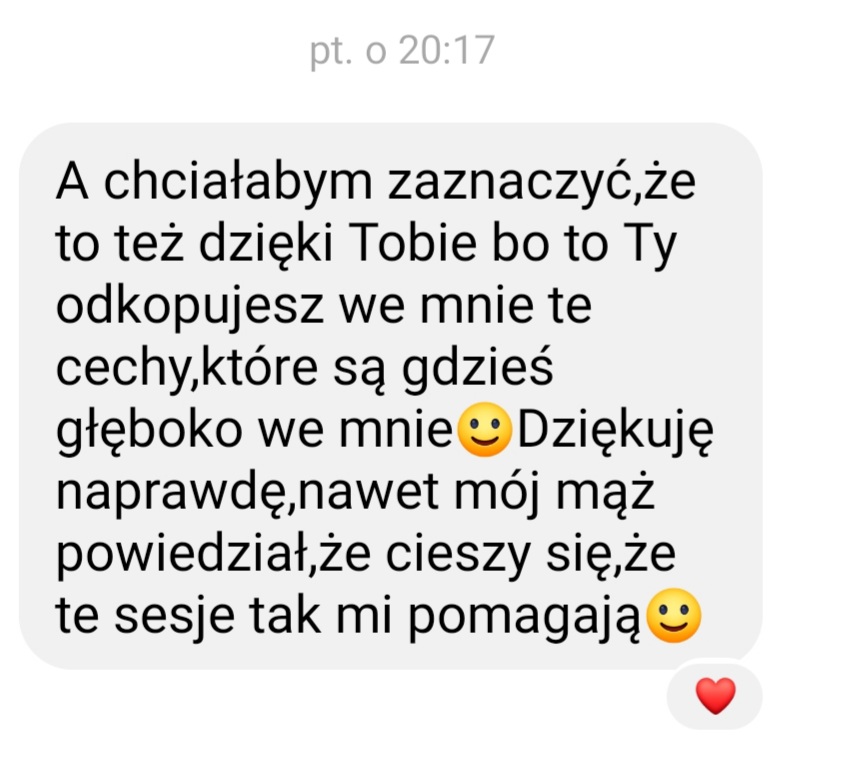Tap the word "głęboko" in the message

(x=149, y=431)
